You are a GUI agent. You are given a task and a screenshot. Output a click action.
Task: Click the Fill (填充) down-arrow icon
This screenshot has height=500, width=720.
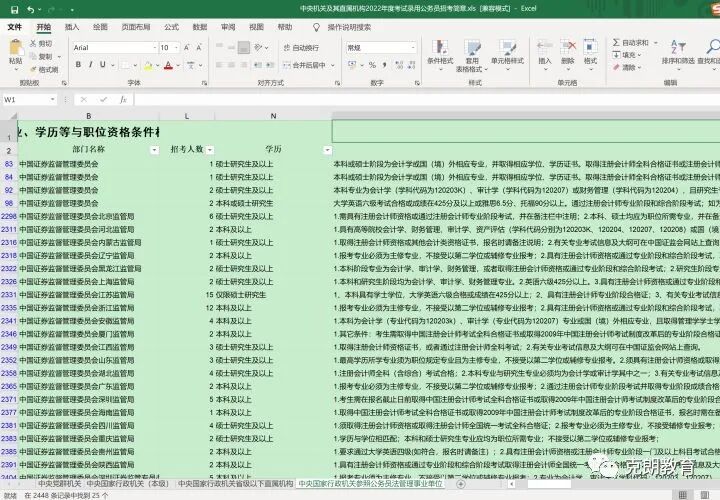click(x=616, y=55)
